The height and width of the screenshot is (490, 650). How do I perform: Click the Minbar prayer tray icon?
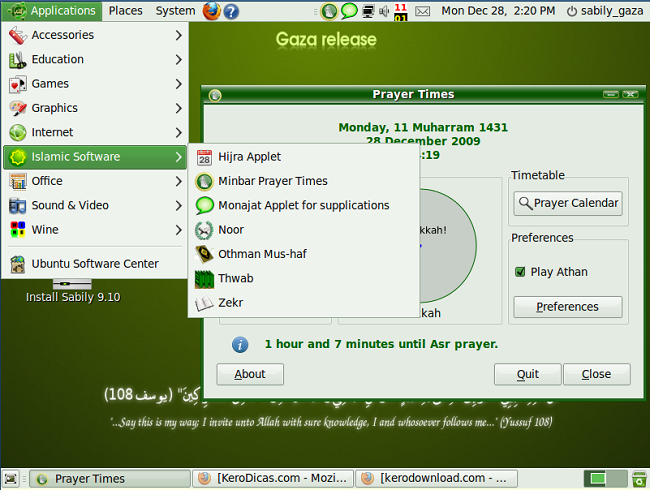[x=329, y=11]
